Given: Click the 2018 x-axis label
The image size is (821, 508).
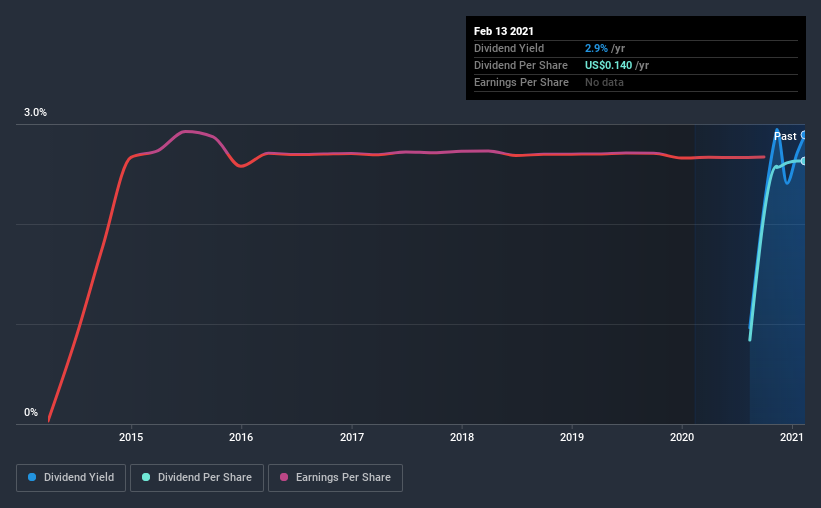Looking at the screenshot, I should [x=462, y=437].
